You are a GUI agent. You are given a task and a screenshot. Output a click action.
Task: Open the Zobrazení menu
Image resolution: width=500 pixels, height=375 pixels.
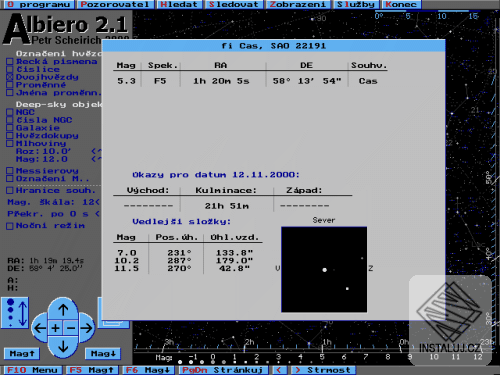click(298, 5)
